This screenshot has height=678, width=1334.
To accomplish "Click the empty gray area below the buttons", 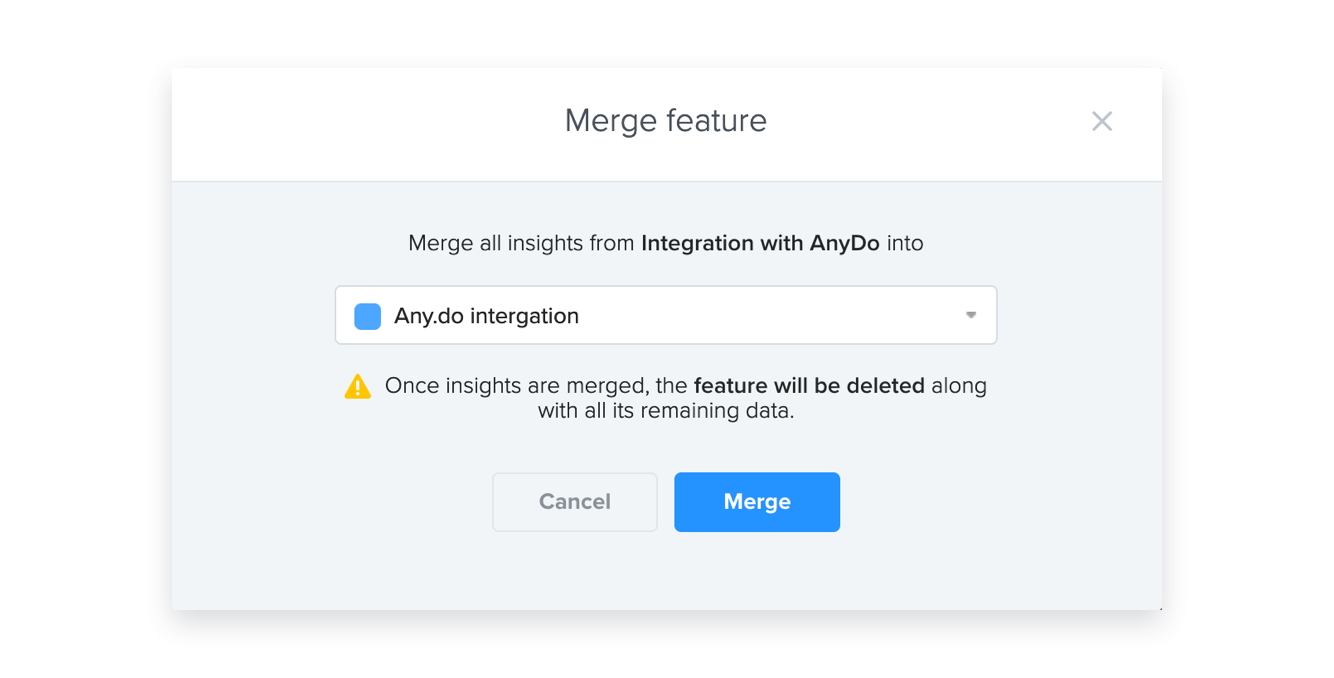I will pos(666,572).
